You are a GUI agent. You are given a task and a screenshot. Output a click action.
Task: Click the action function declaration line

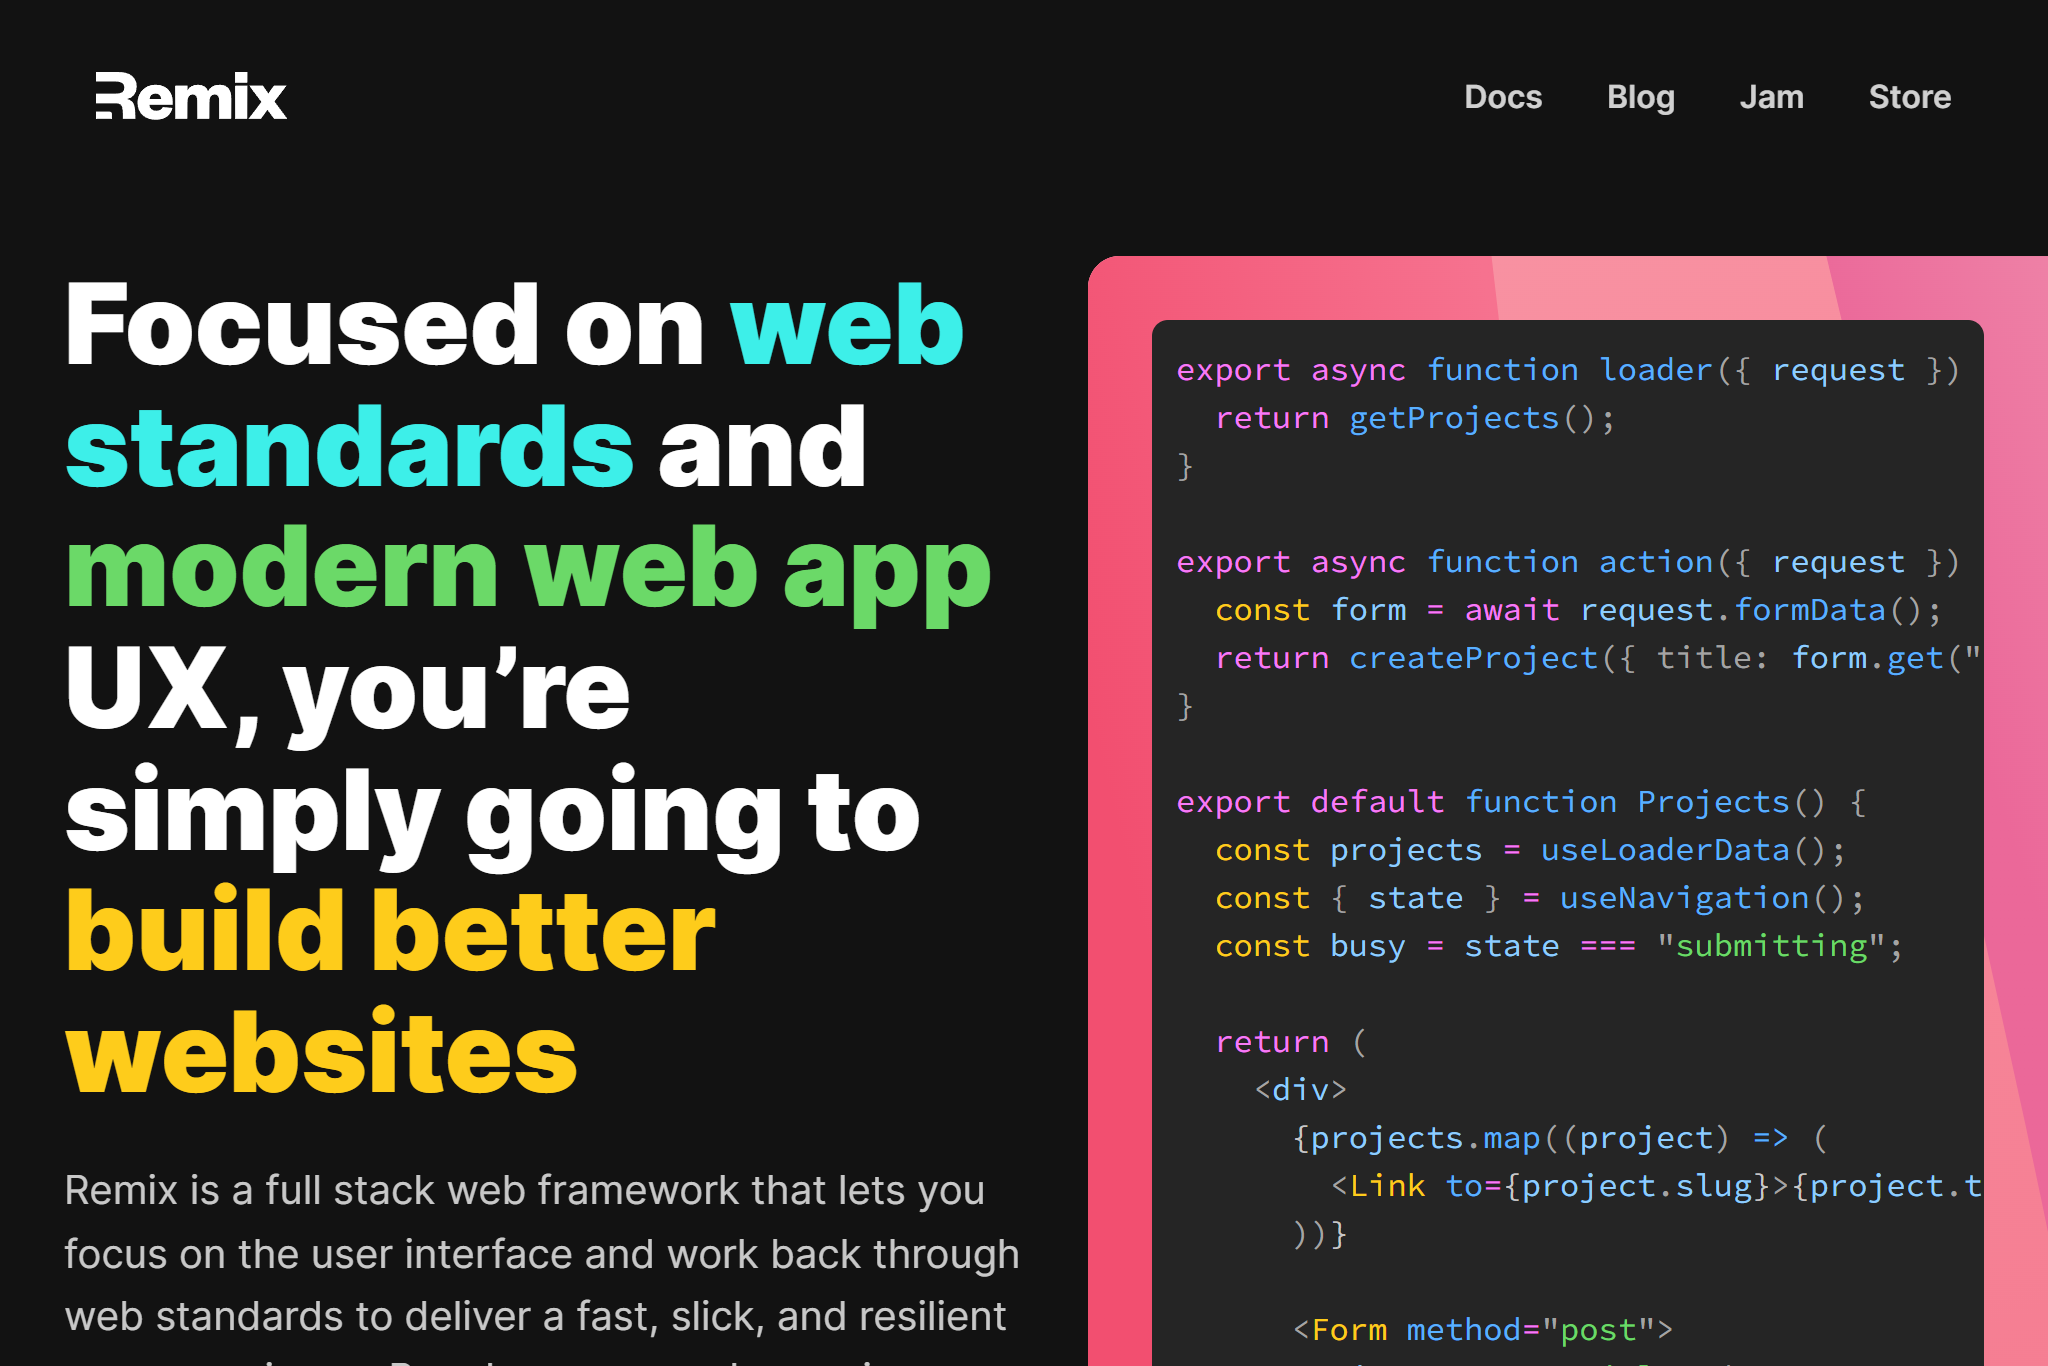pos(1566,562)
